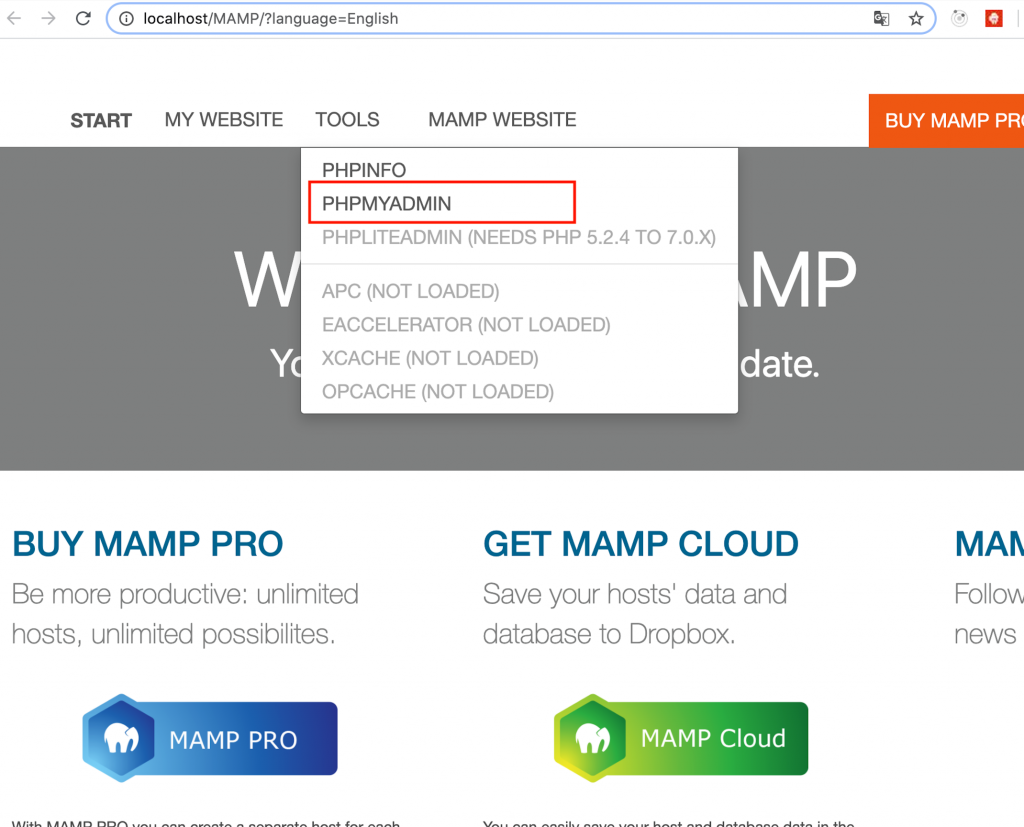Viewport: 1024px width, 827px height.
Task: Bookmark this page with the star icon
Action: coord(915,18)
